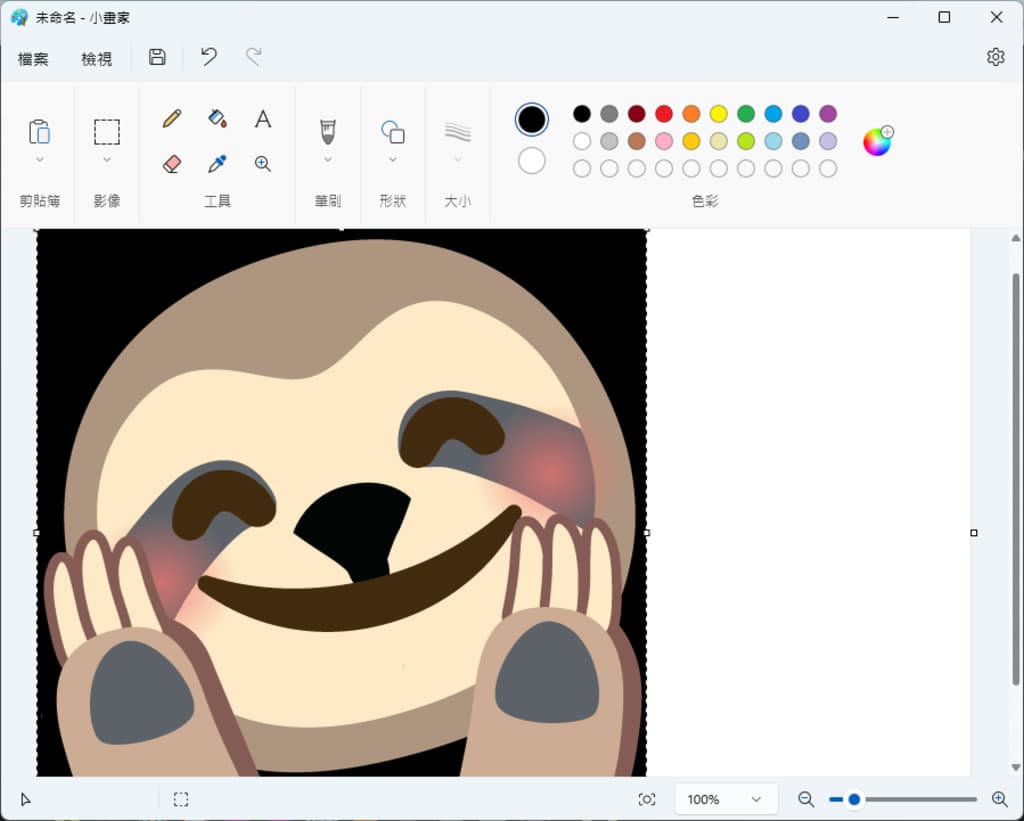Screen dimensions: 1024x821
Task: Pick the purple color swatch
Action: pos(828,114)
